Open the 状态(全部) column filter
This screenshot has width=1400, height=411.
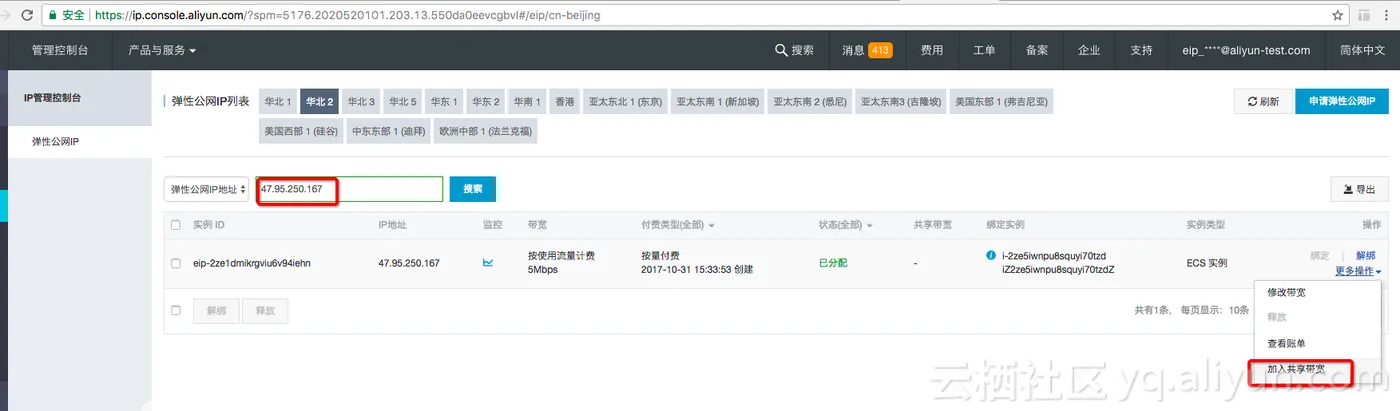[x=846, y=225]
